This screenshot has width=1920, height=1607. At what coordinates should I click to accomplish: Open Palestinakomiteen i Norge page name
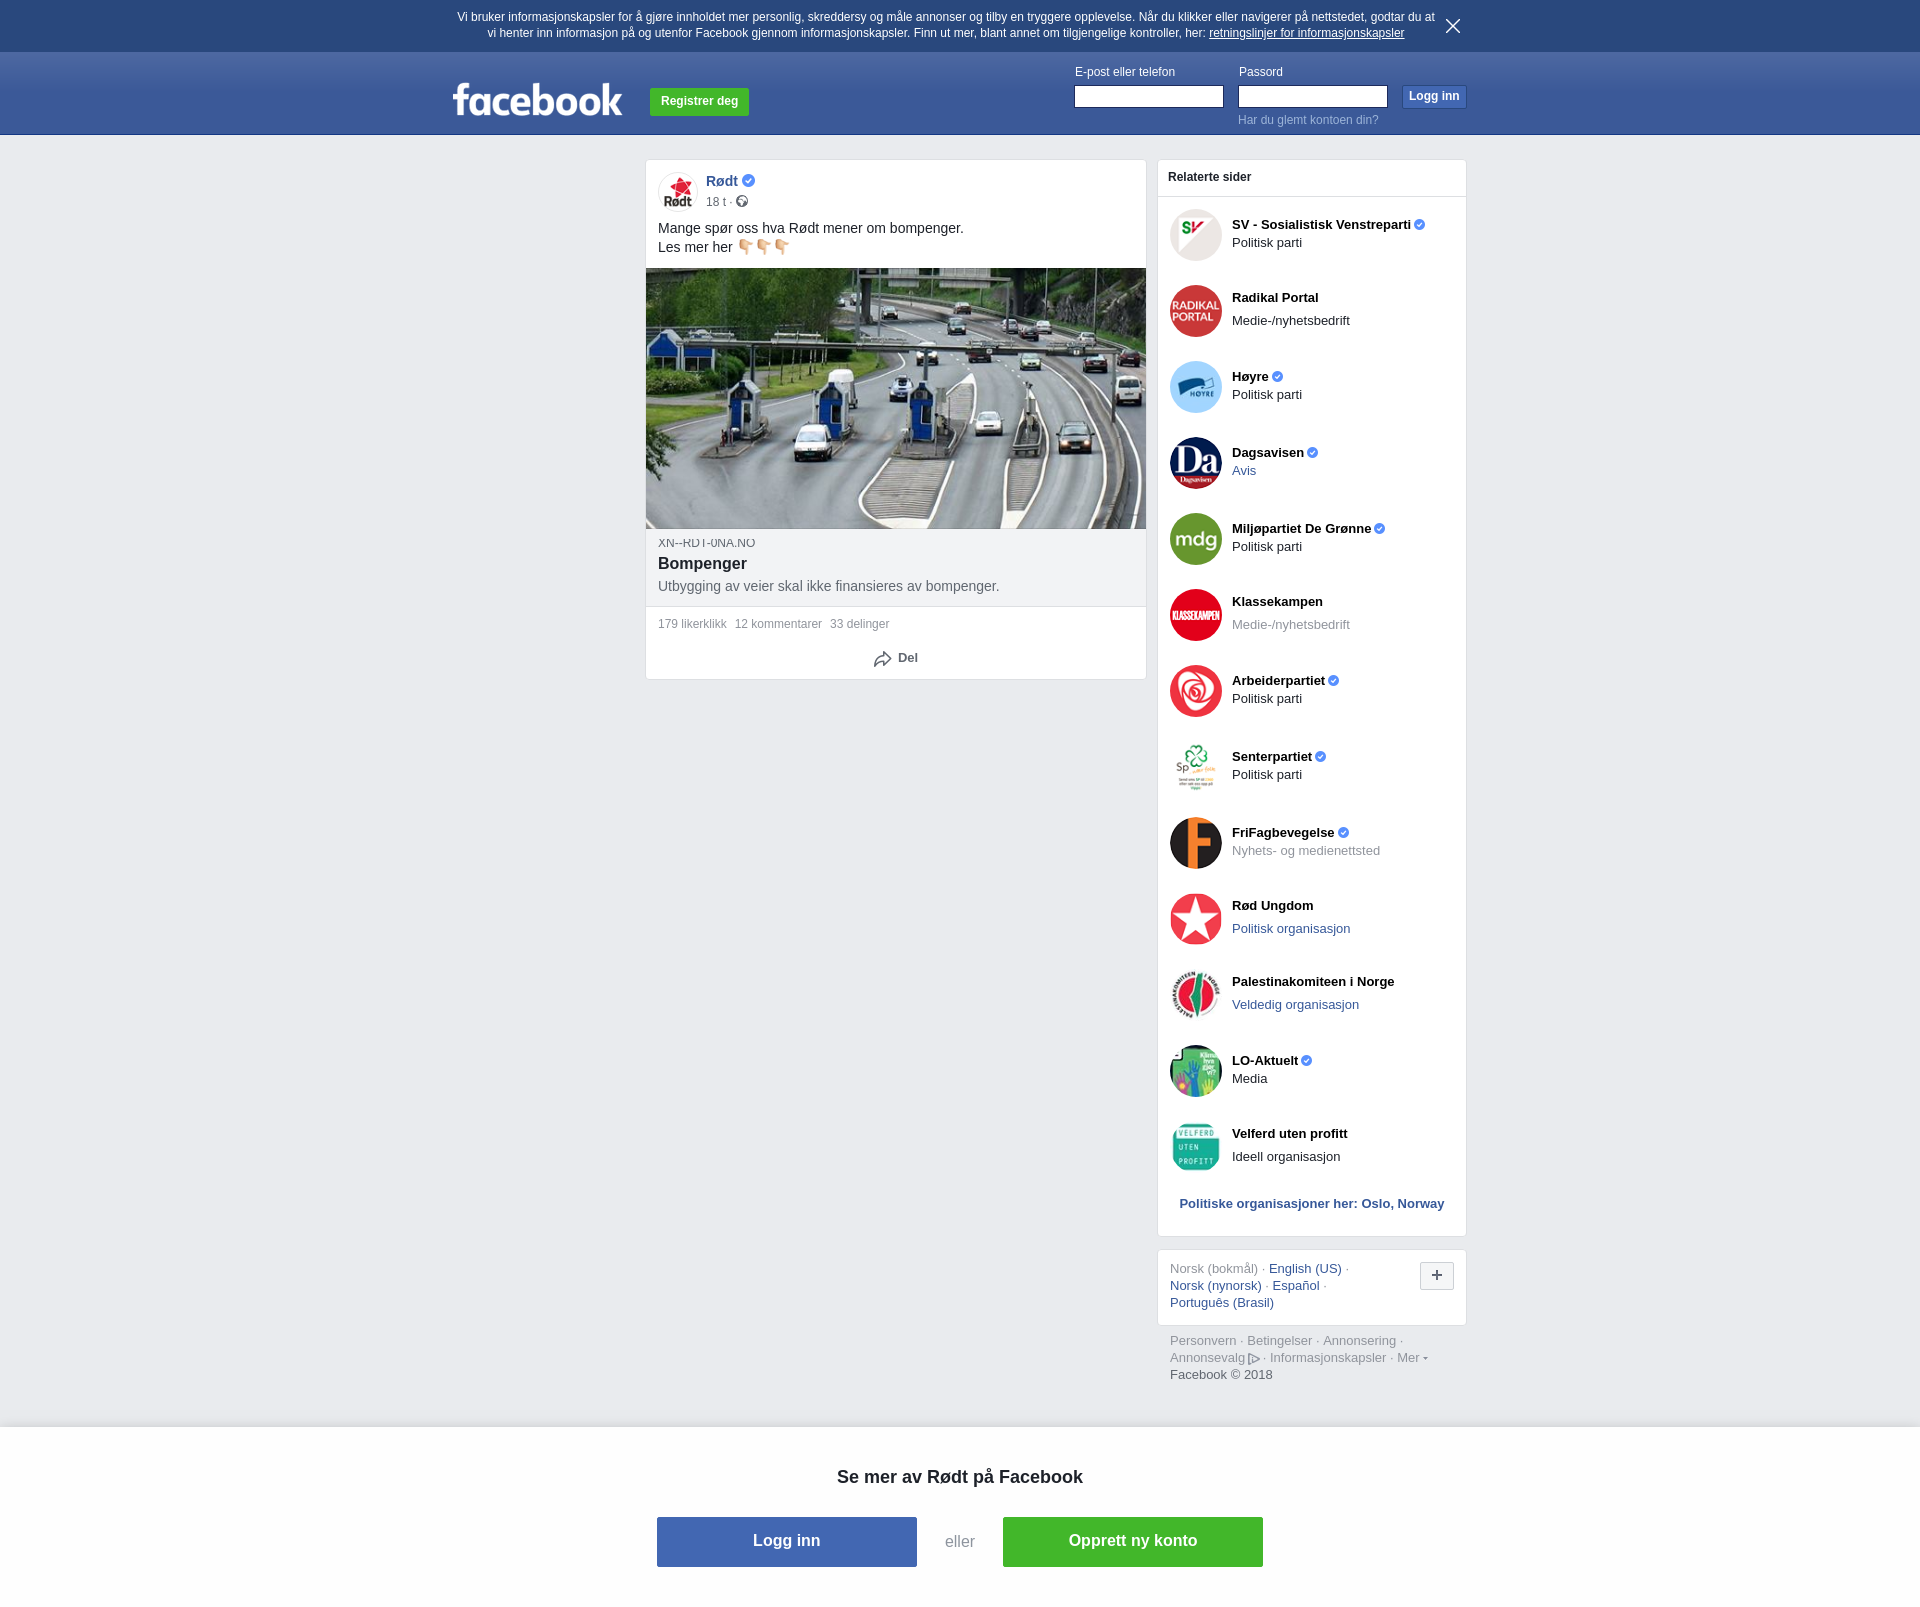1312,982
